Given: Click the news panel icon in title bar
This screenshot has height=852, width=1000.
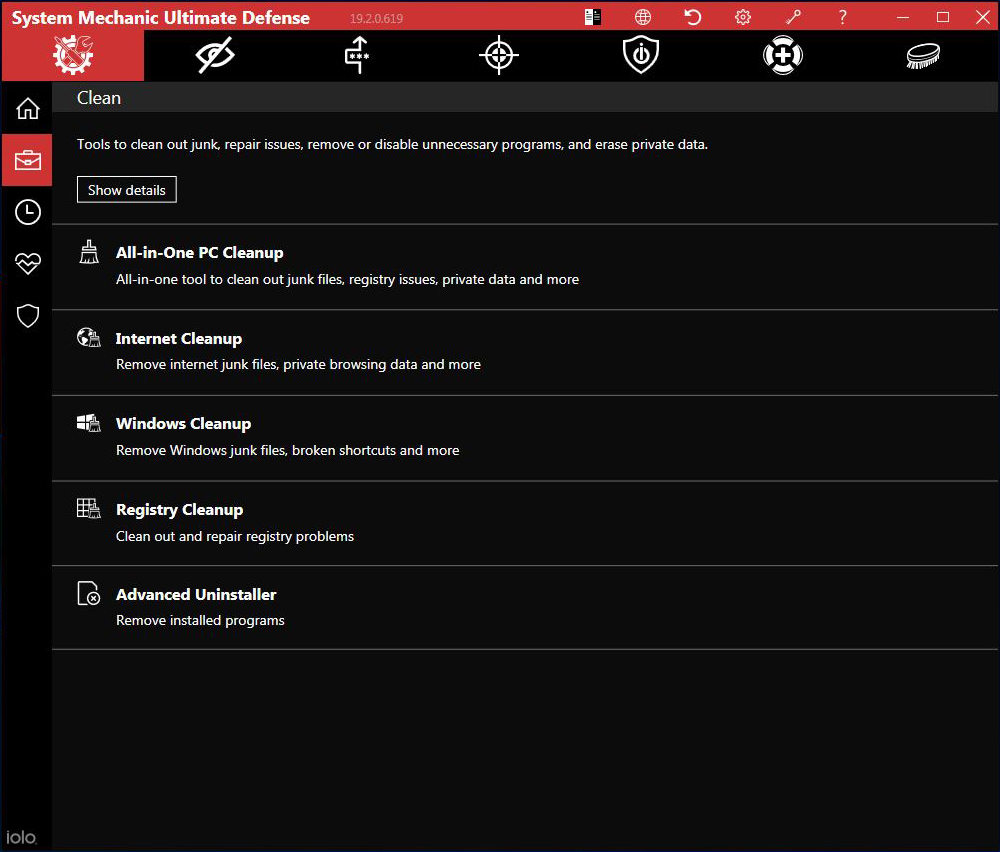Looking at the screenshot, I should 592,17.
